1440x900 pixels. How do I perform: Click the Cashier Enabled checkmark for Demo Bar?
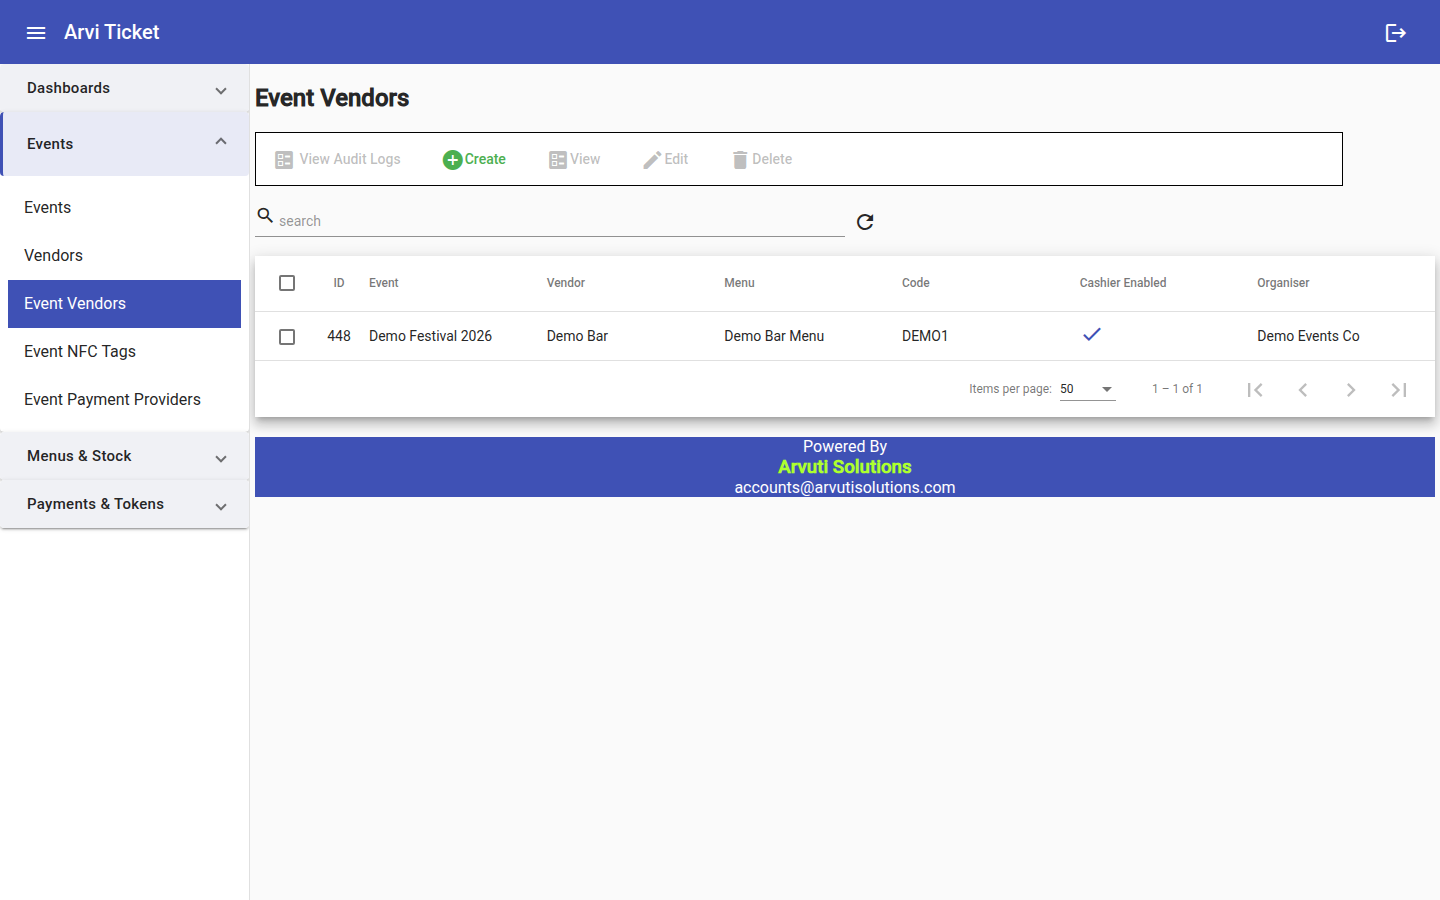click(1092, 334)
